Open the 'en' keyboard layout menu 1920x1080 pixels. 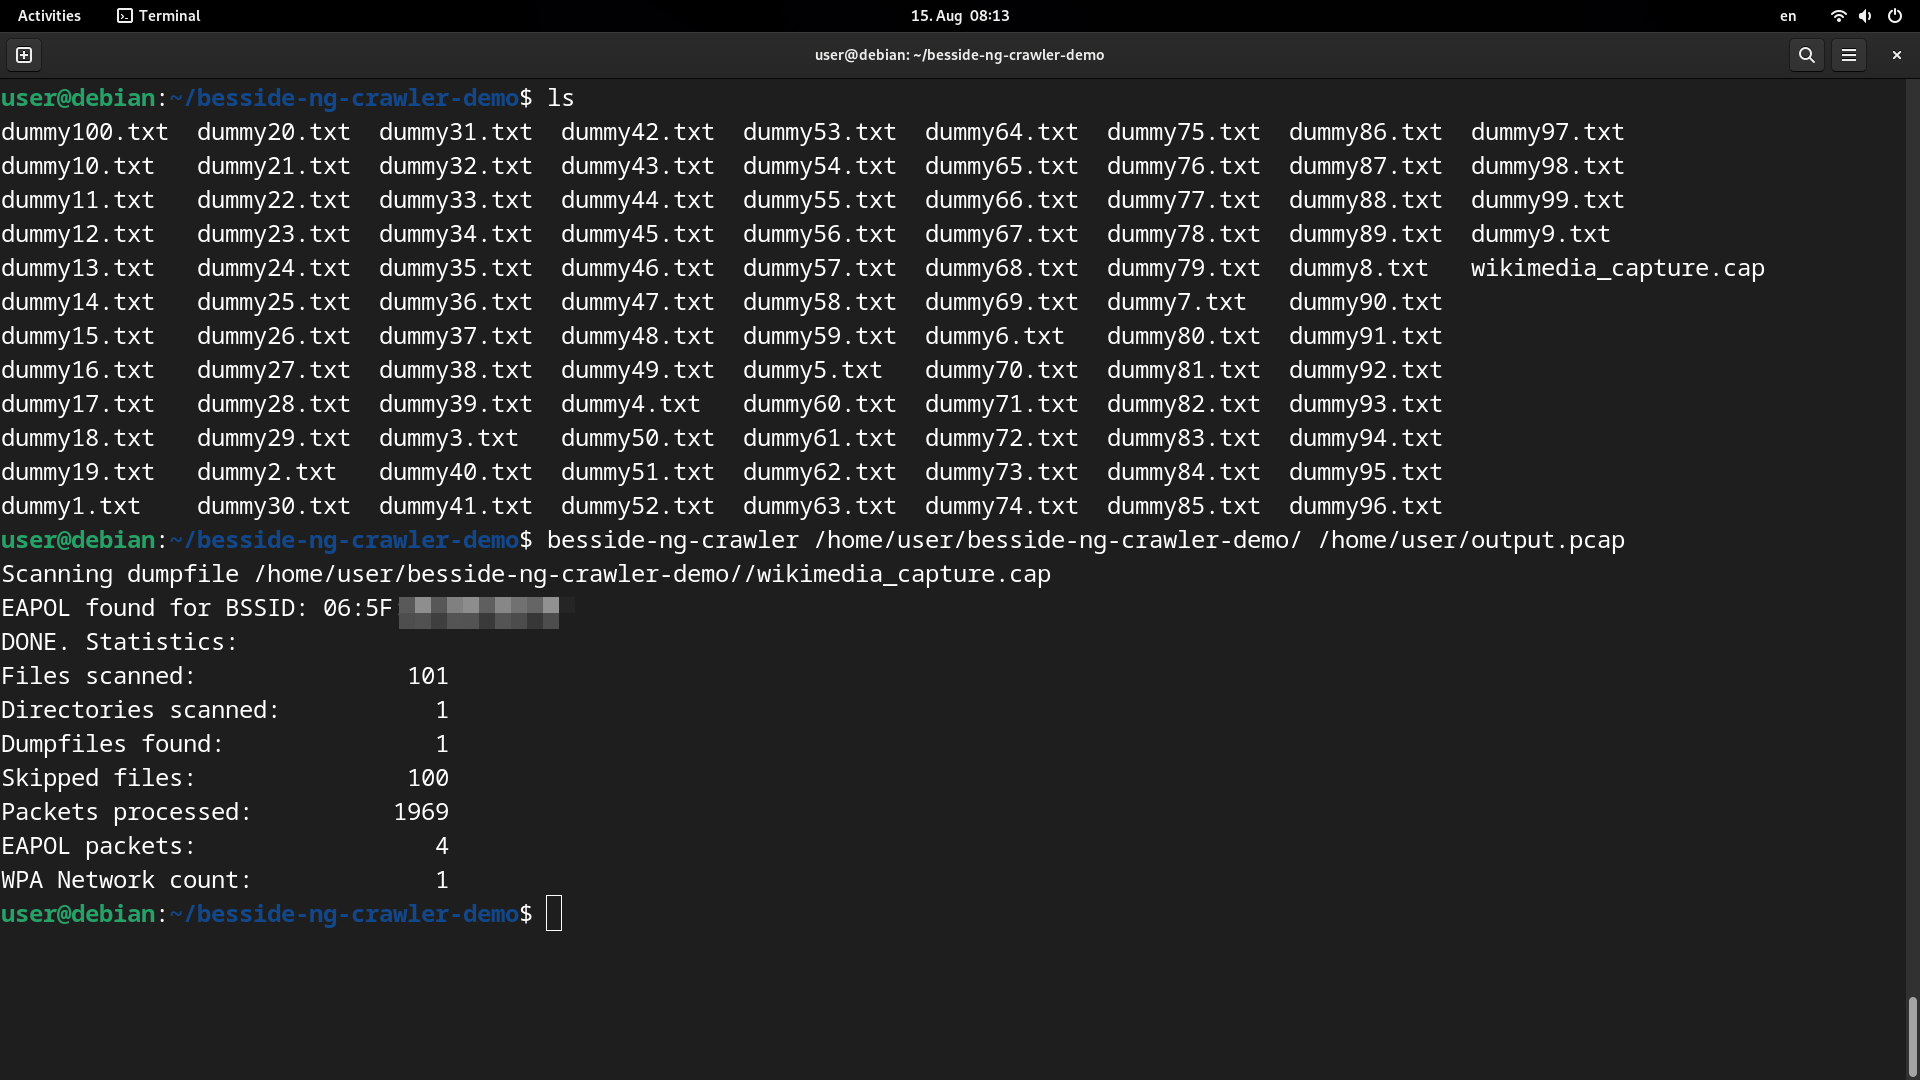coord(1788,15)
